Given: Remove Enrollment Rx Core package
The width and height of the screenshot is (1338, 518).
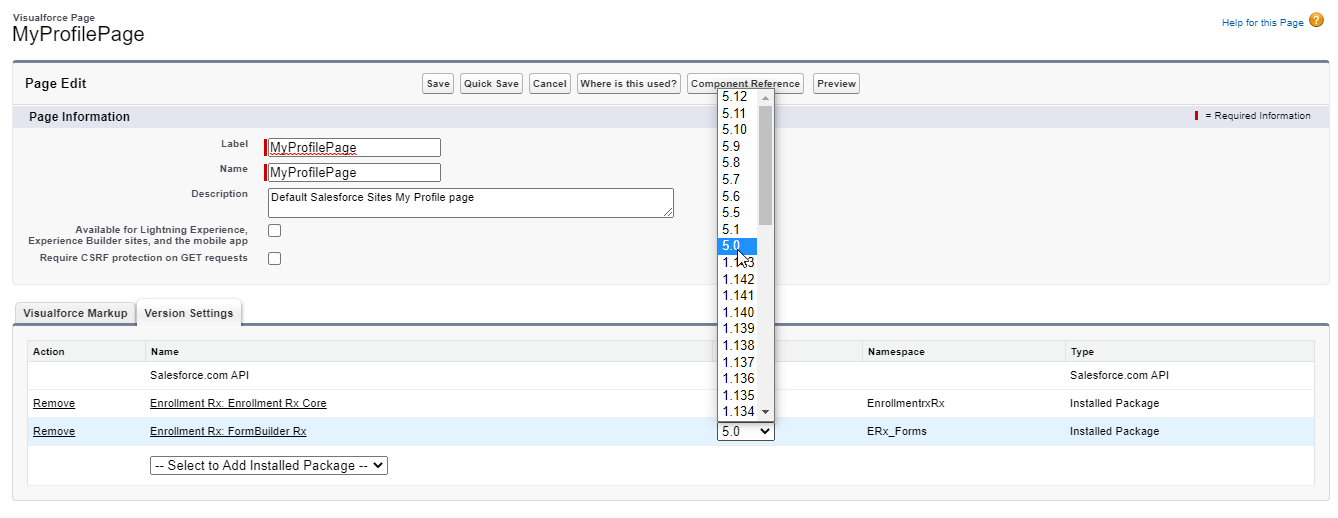Looking at the screenshot, I should [x=54, y=404].
